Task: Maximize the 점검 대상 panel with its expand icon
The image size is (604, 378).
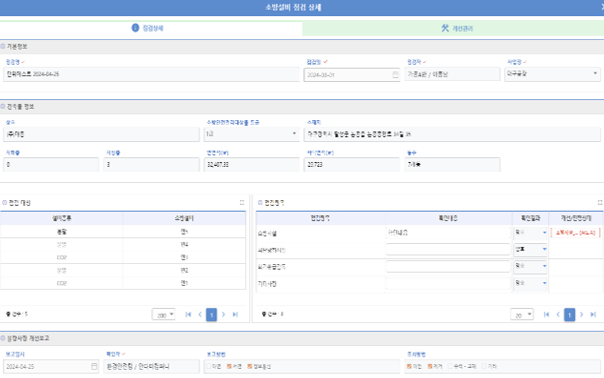Action: point(242,202)
